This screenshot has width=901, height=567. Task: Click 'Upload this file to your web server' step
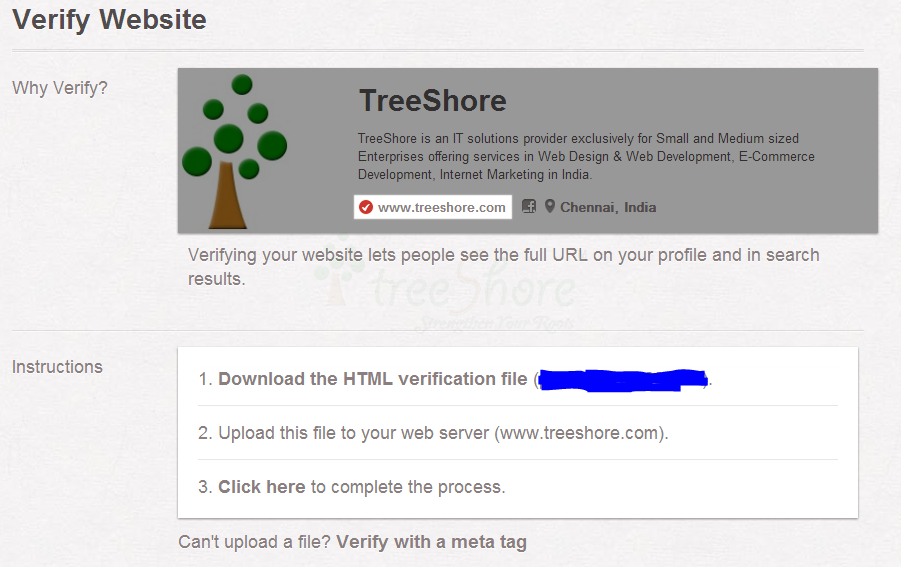pyautogui.click(x=433, y=433)
